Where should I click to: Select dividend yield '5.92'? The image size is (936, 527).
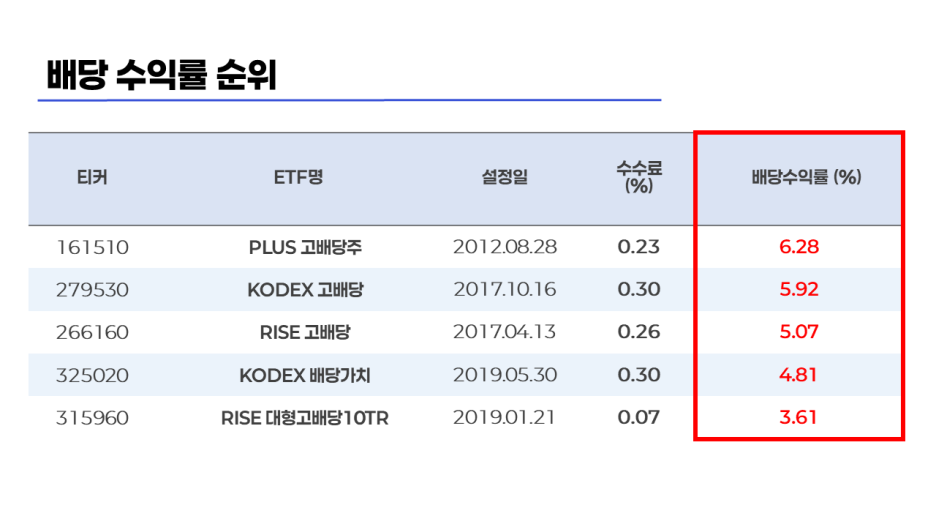tap(799, 289)
